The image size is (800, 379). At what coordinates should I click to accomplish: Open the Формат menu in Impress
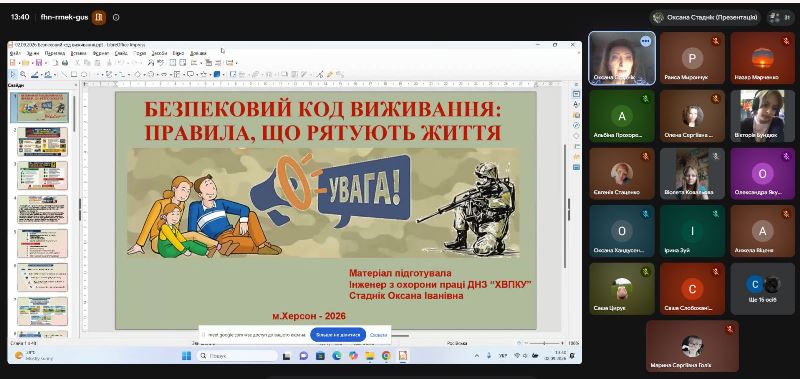click(101, 53)
